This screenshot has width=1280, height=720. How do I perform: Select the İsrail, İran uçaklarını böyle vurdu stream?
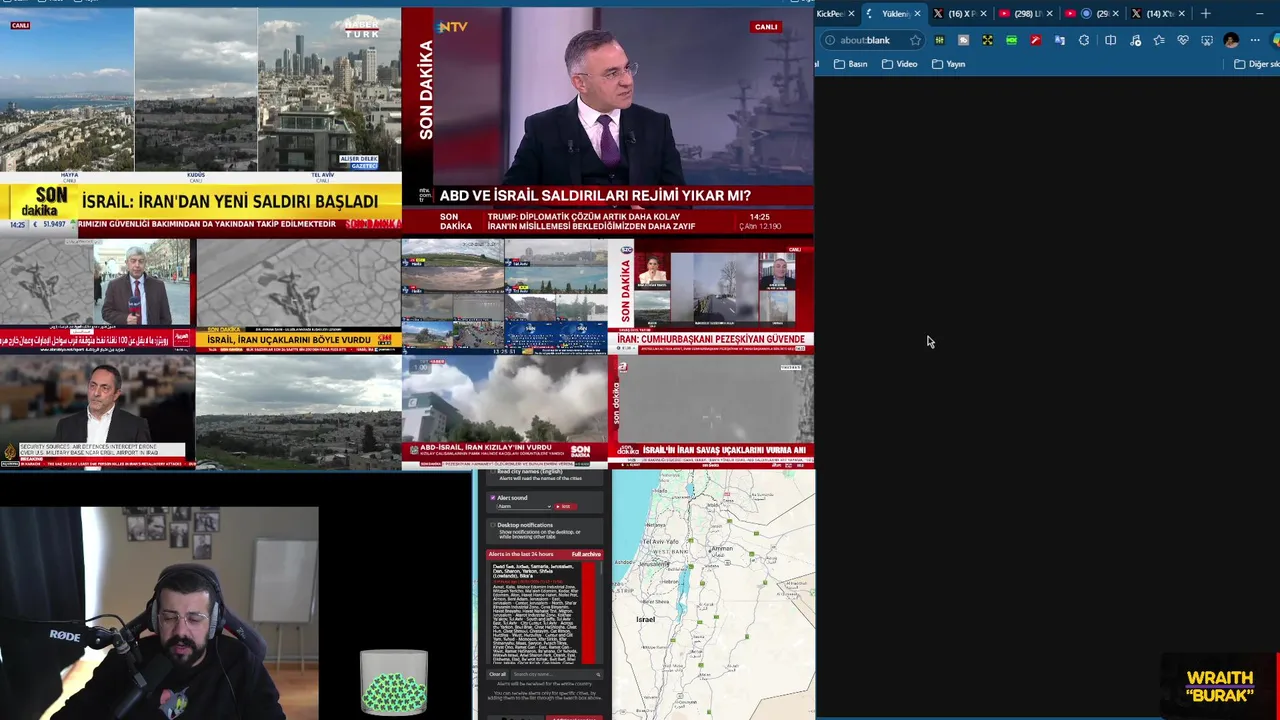[298, 295]
